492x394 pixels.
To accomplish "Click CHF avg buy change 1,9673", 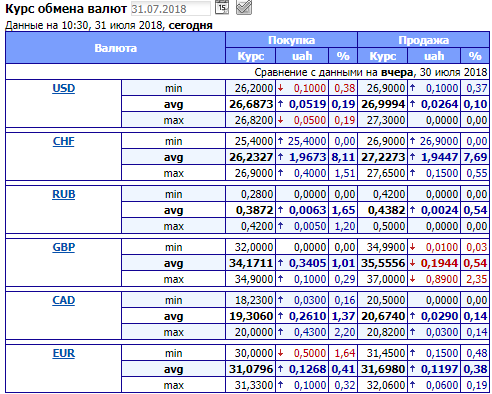I will pos(307,157).
